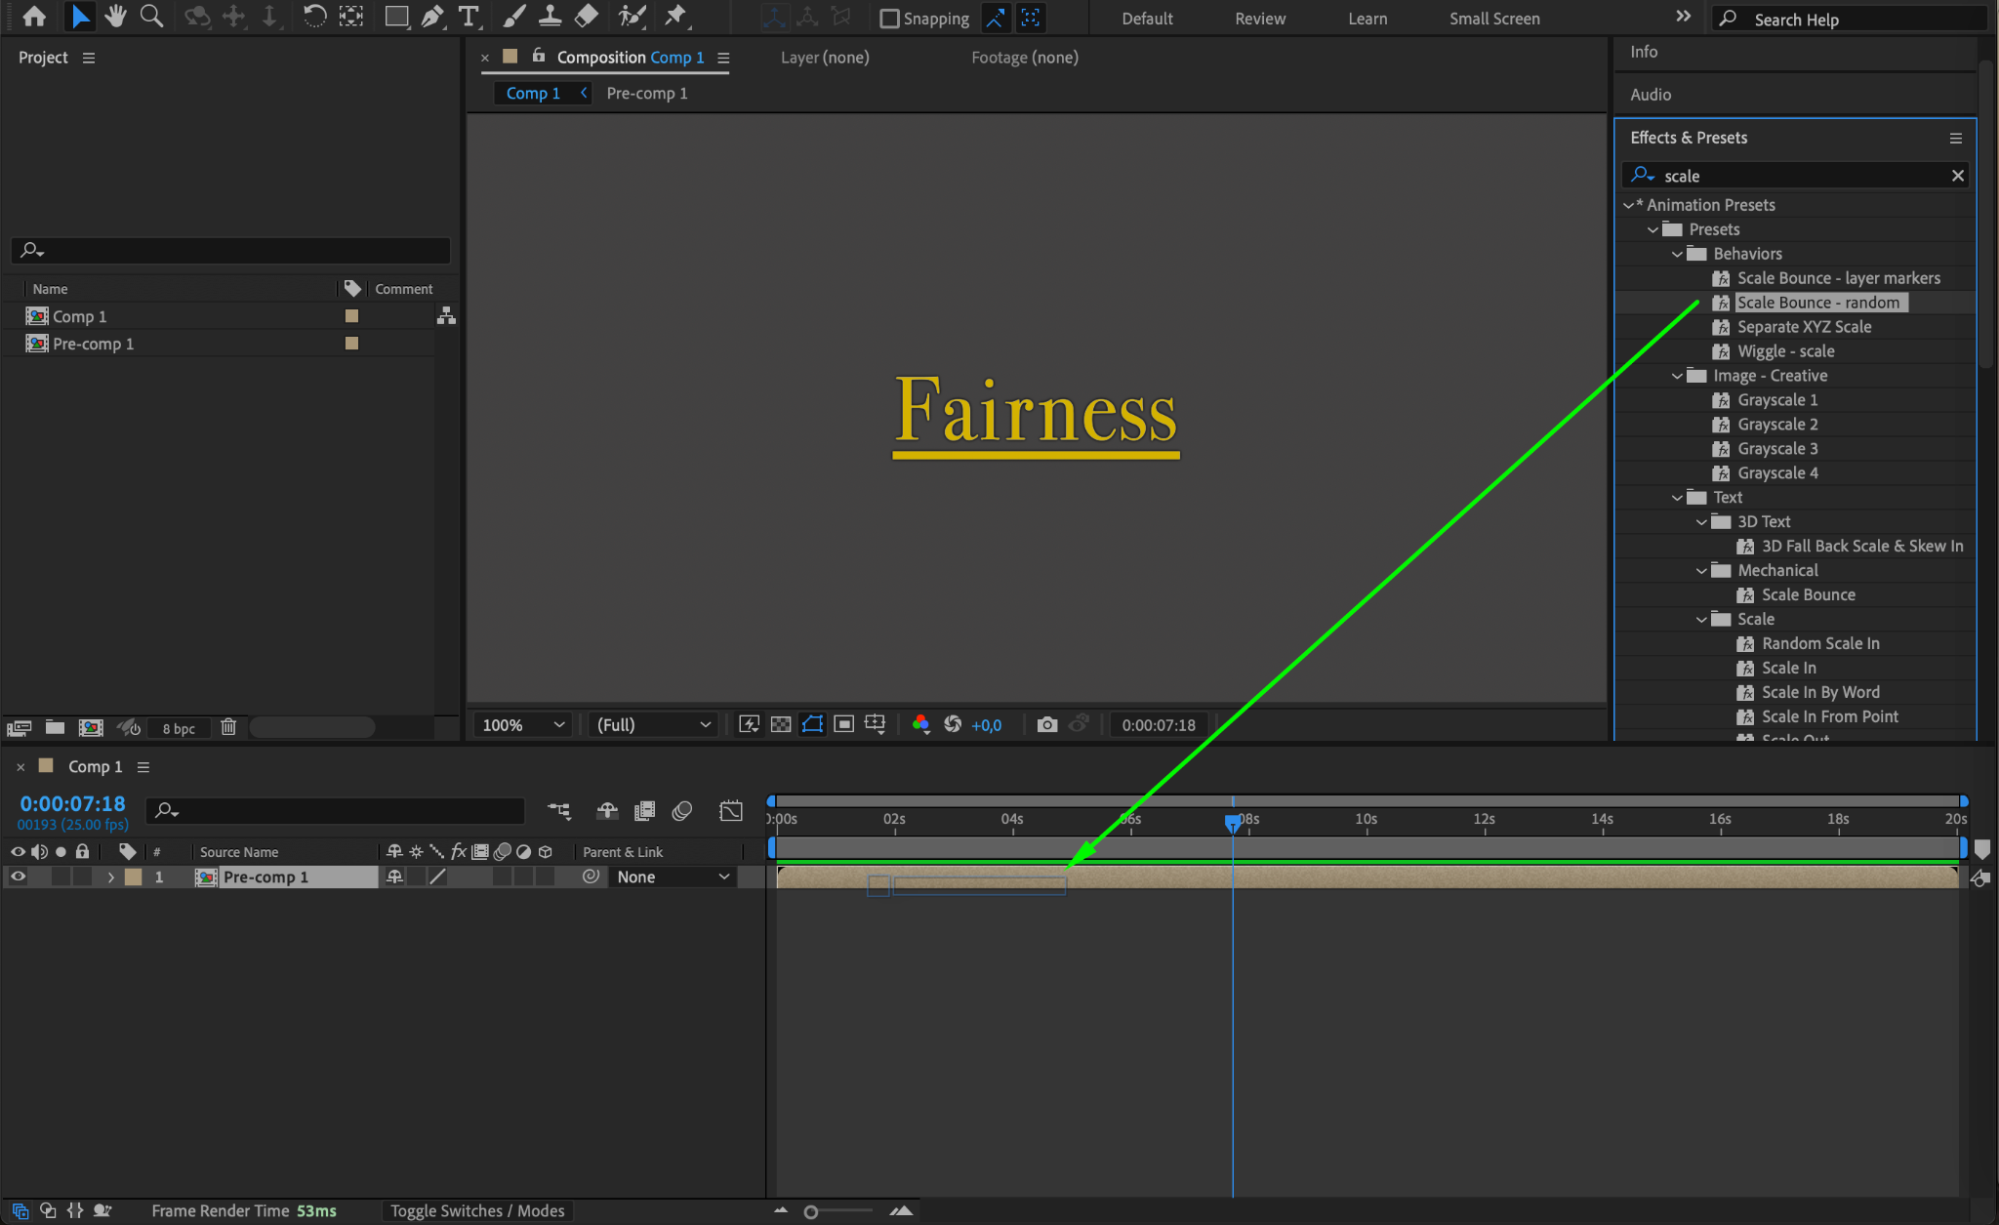Image resolution: width=1999 pixels, height=1225 pixels.
Task: Select the Rotation tool
Action: tap(314, 16)
